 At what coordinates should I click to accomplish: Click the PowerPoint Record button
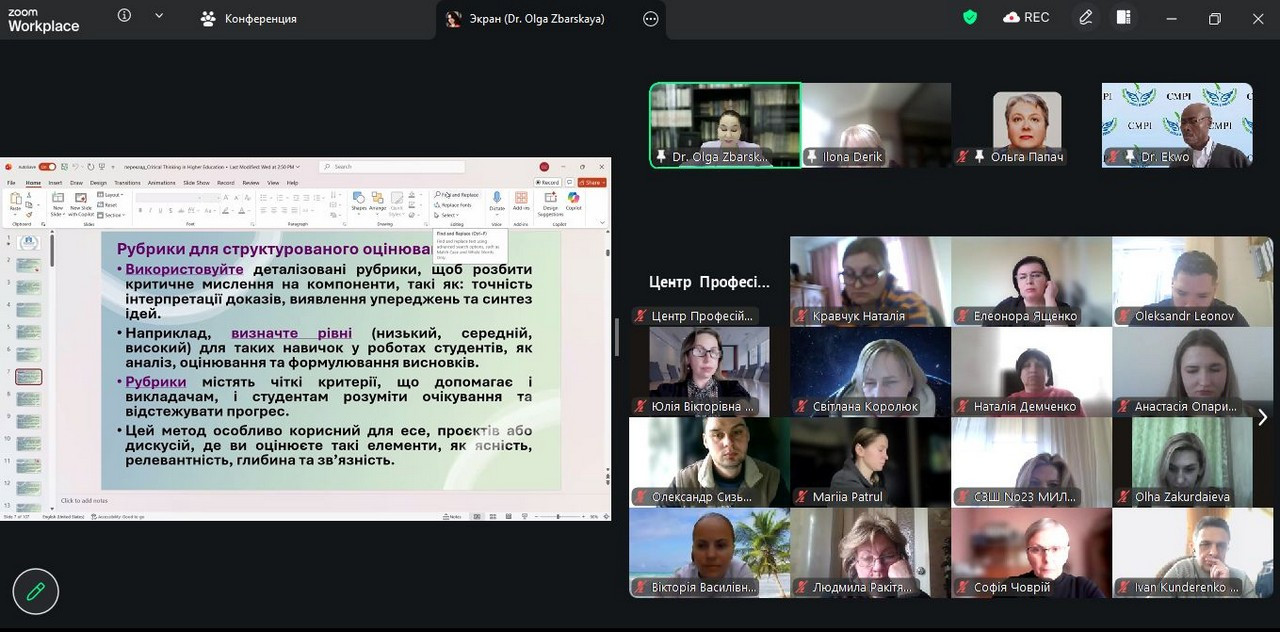pos(547,182)
